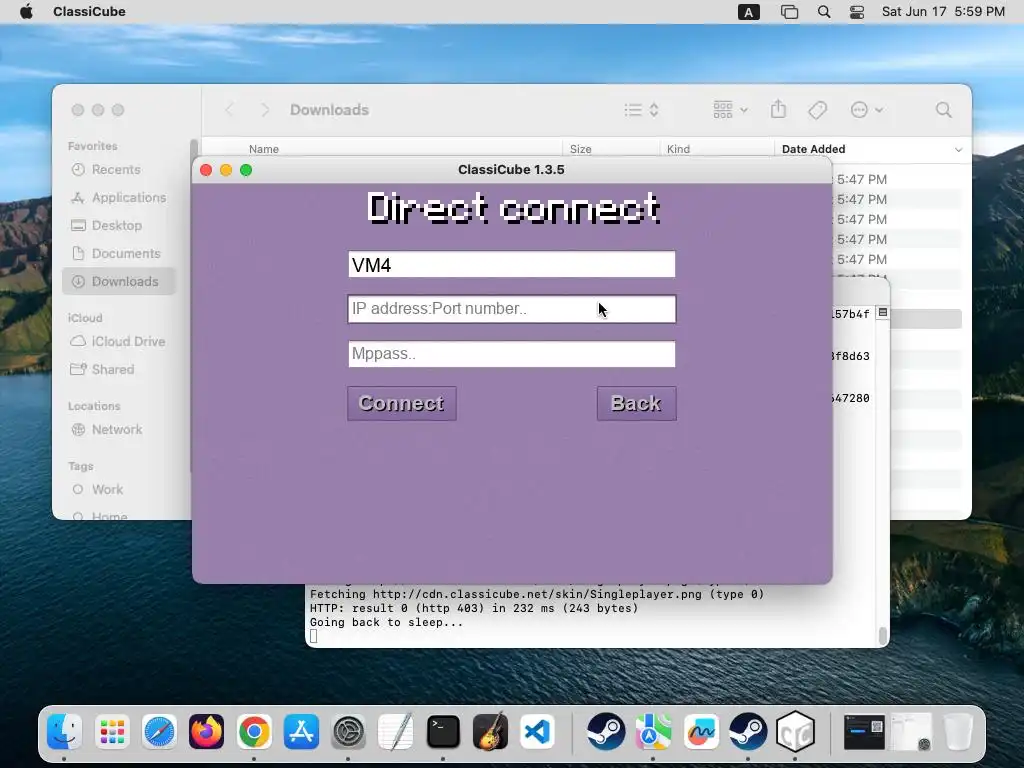Open System Preferences from the Dock
1024x768 pixels.
(348, 731)
